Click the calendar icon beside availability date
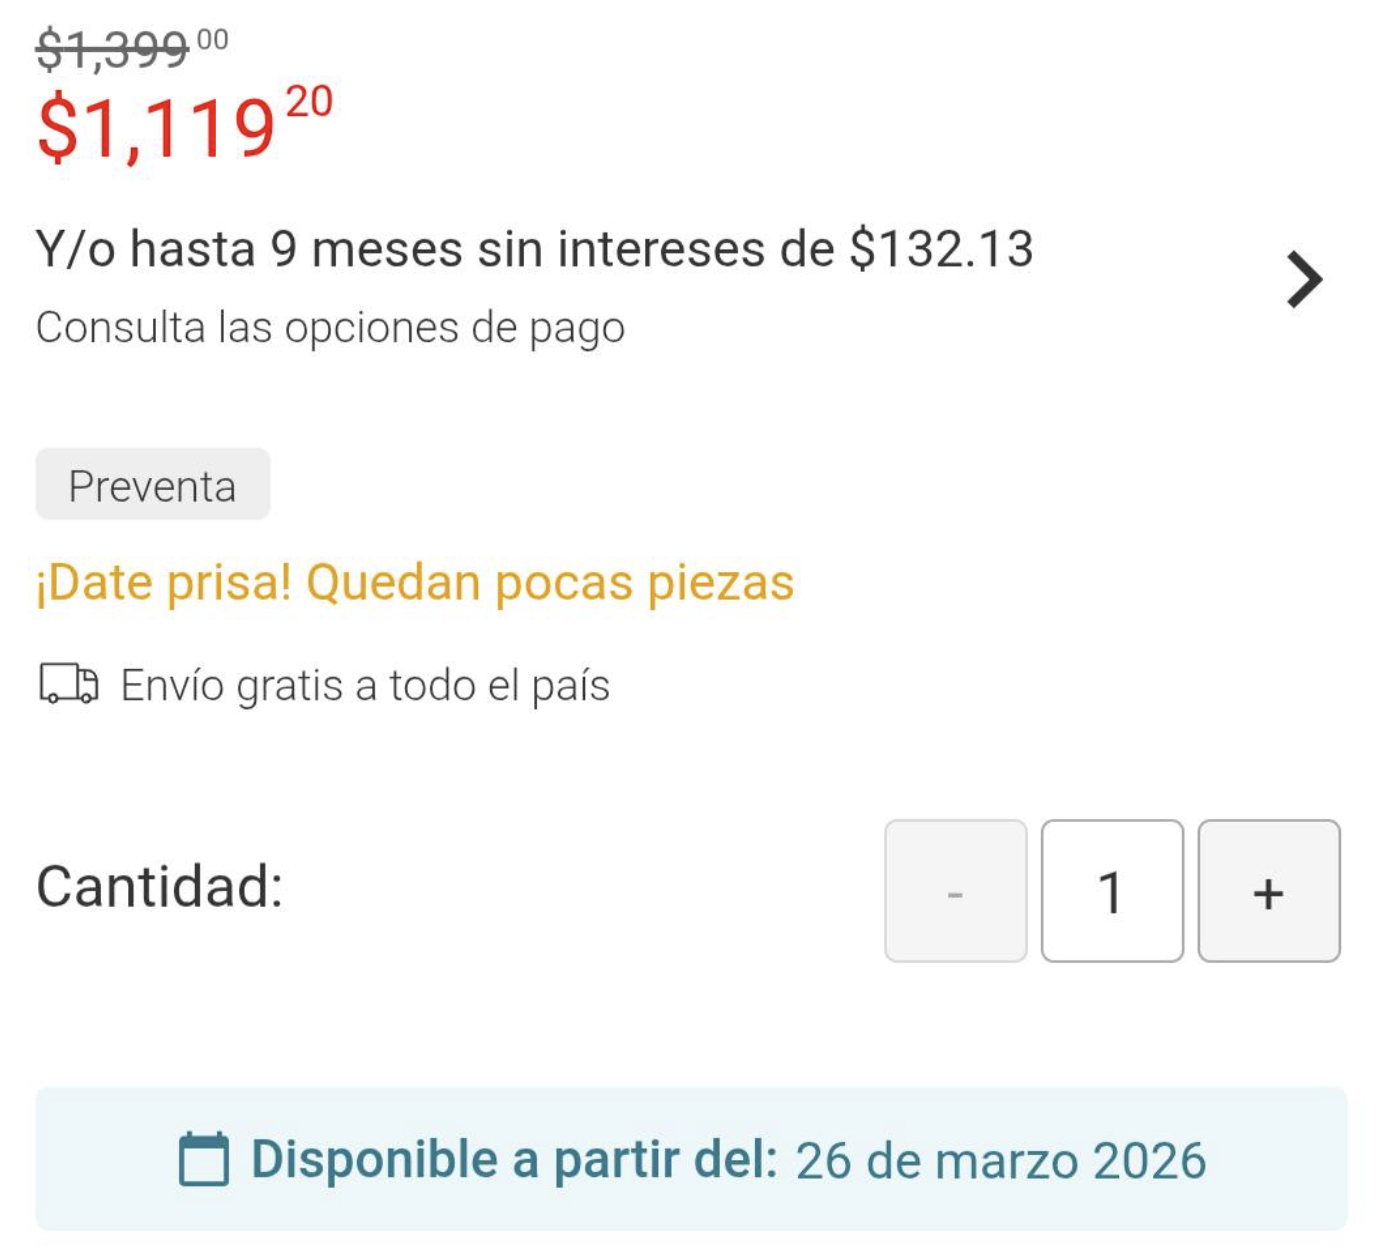 [204, 1159]
